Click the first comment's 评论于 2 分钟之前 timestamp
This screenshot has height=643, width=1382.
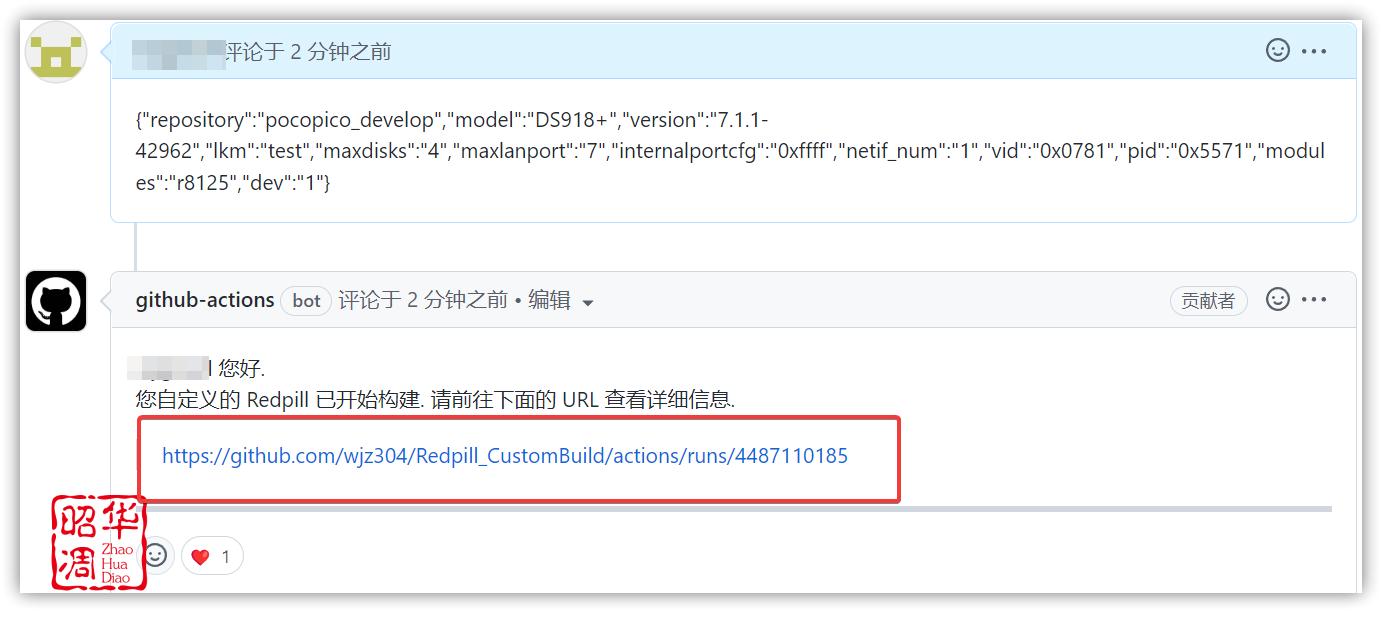308,52
